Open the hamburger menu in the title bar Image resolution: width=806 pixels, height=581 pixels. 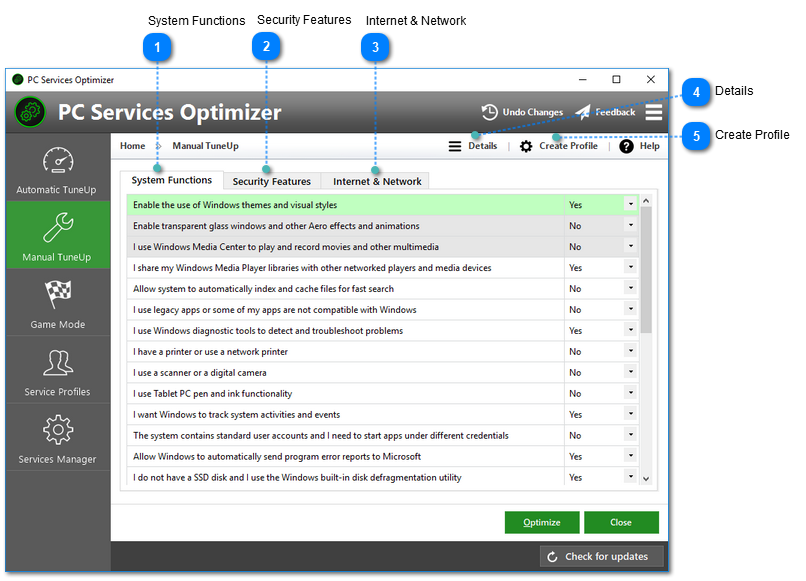coord(654,112)
